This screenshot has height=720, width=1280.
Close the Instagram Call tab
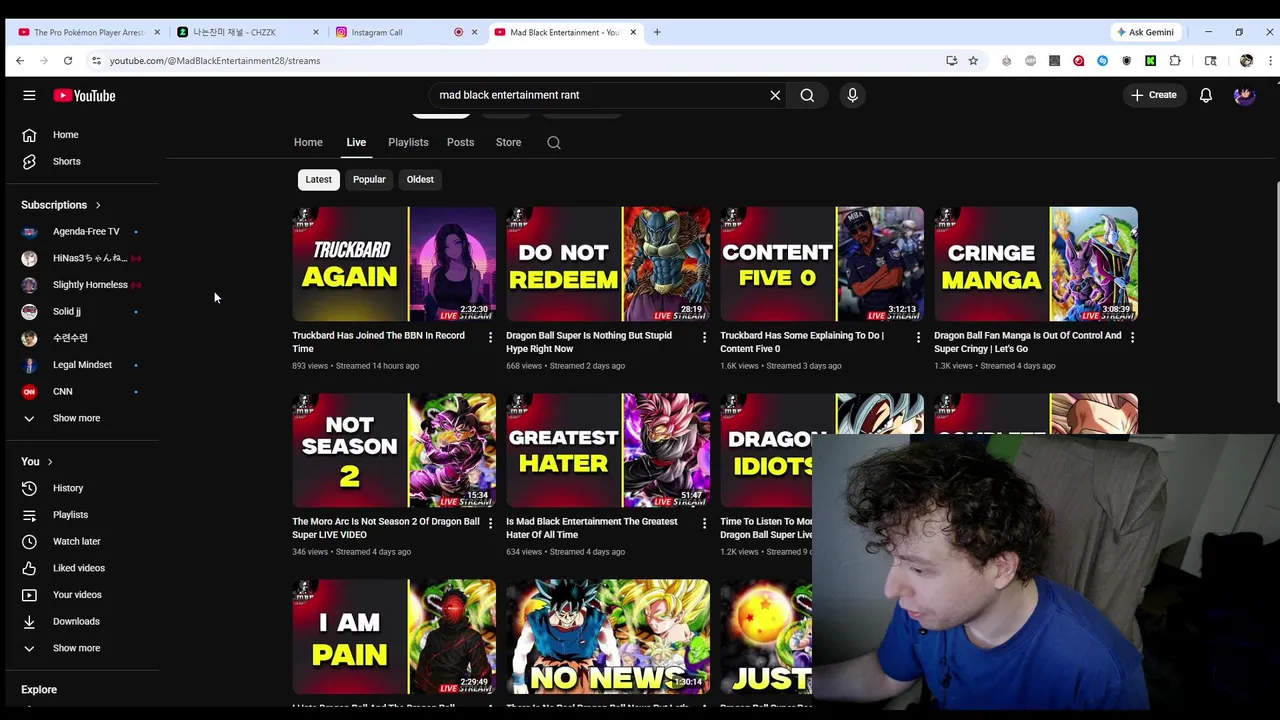pyautogui.click(x=474, y=32)
